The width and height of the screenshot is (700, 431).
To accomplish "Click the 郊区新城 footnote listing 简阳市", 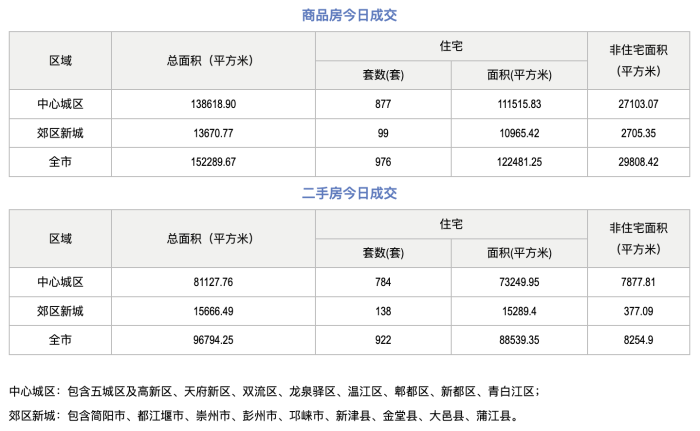I will (x=262, y=415).
